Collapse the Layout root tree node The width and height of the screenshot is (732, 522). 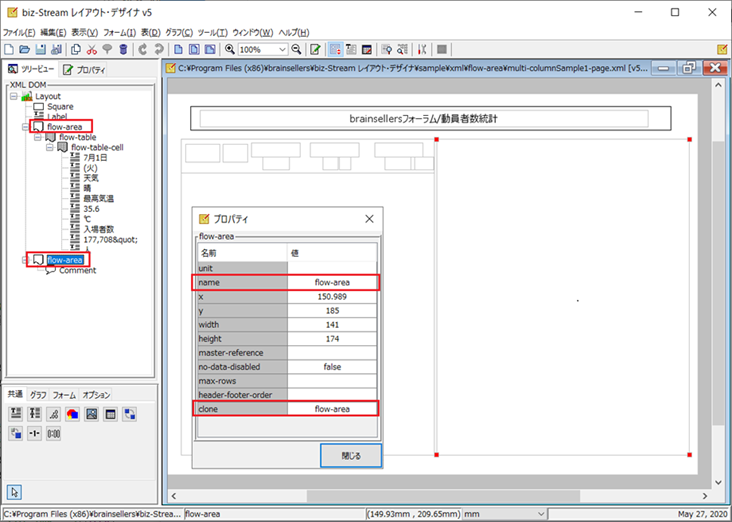pos(14,96)
